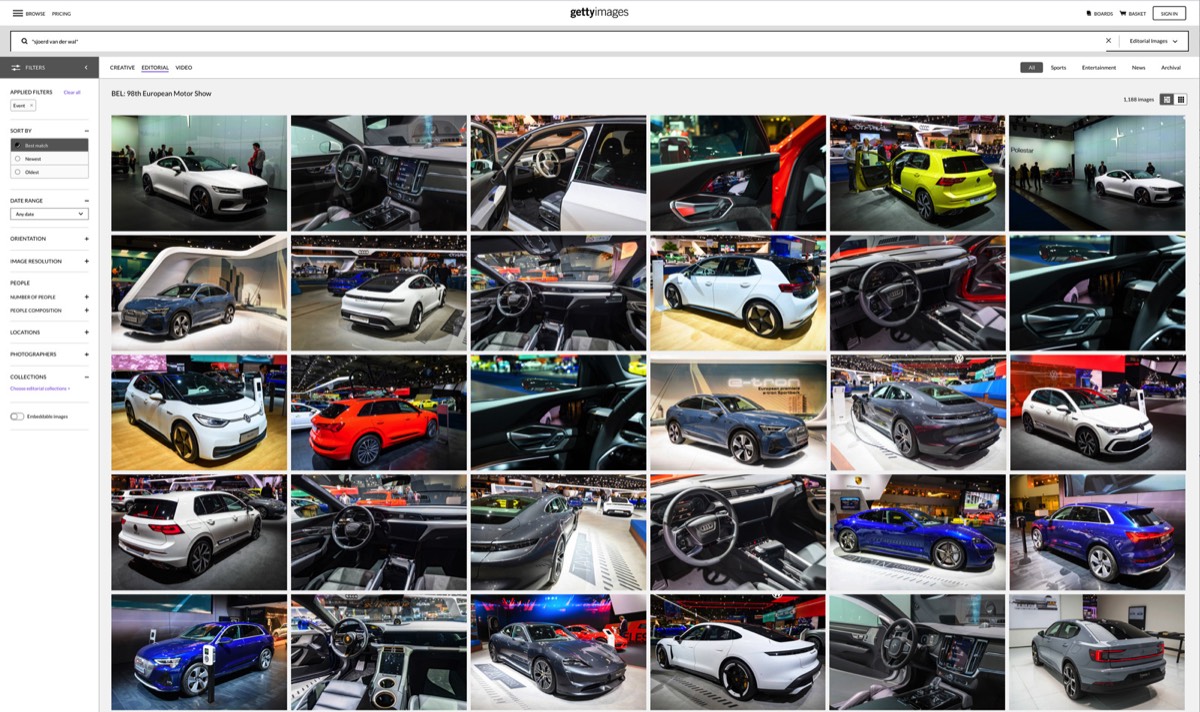The width and height of the screenshot is (1200, 712).
Task: Open the yellow Volkswagen Golf thumbnail
Action: tap(917, 173)
